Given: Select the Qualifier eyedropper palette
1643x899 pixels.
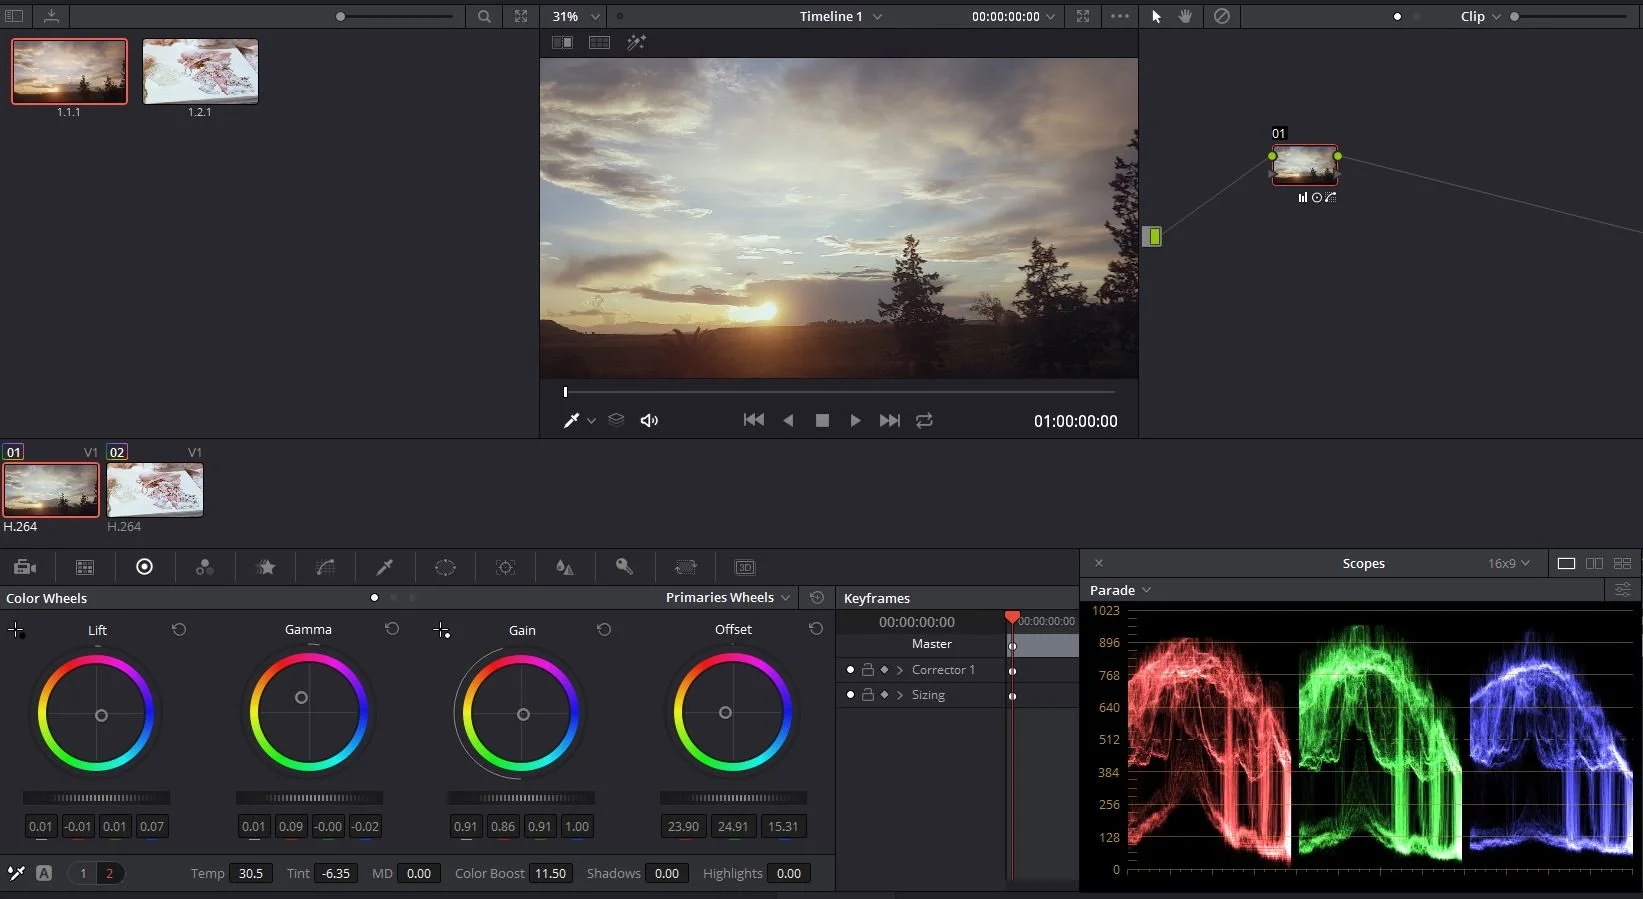Looking at the screenshot, I should [384, 567].
